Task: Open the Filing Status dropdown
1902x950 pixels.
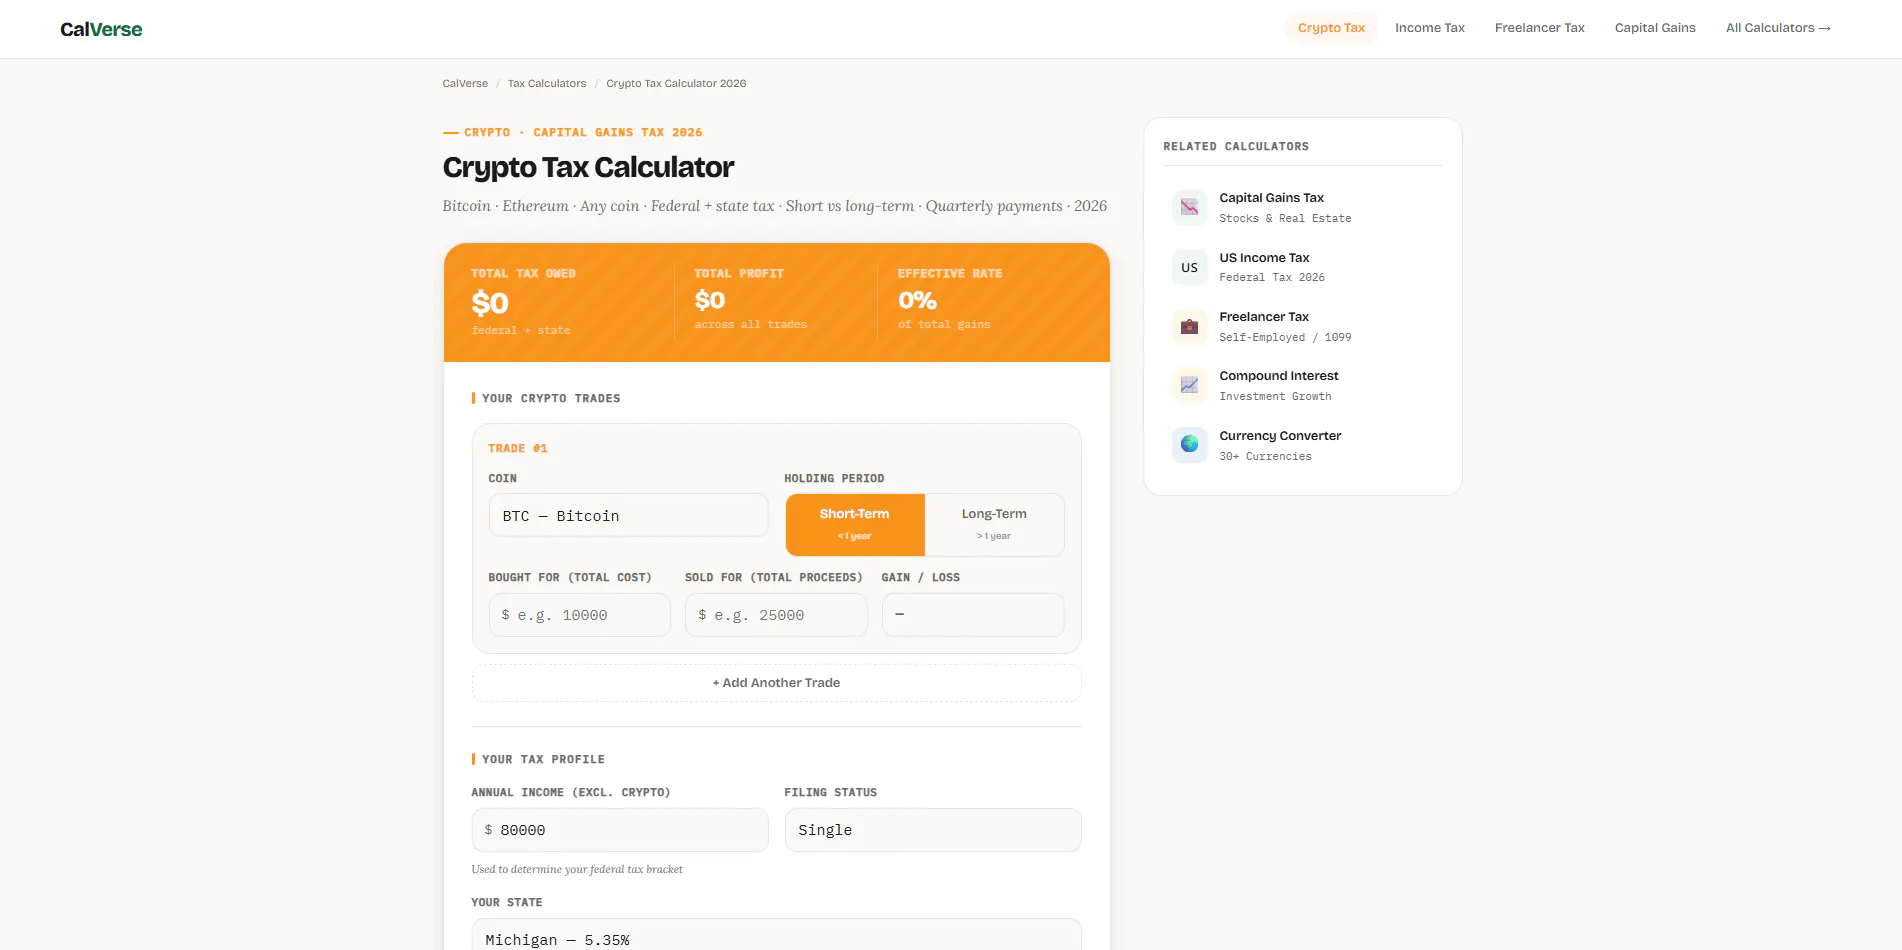Action: coord(933,830)
